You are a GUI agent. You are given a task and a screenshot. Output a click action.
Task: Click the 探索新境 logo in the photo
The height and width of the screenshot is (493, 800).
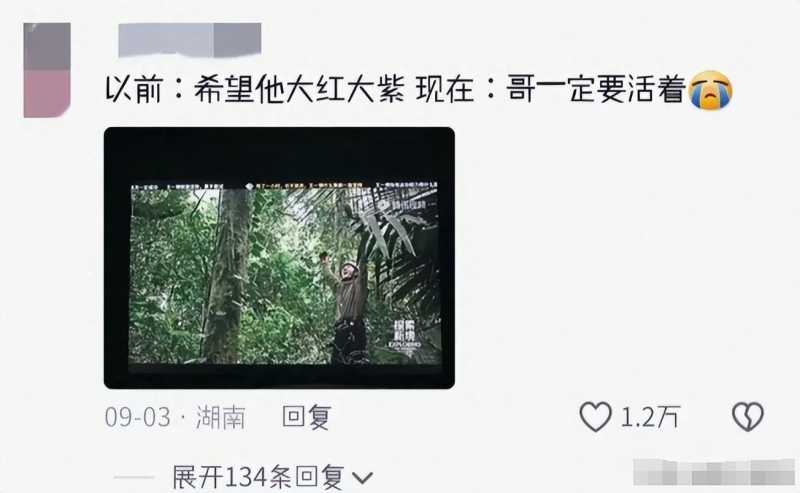(x=405, y=334)
